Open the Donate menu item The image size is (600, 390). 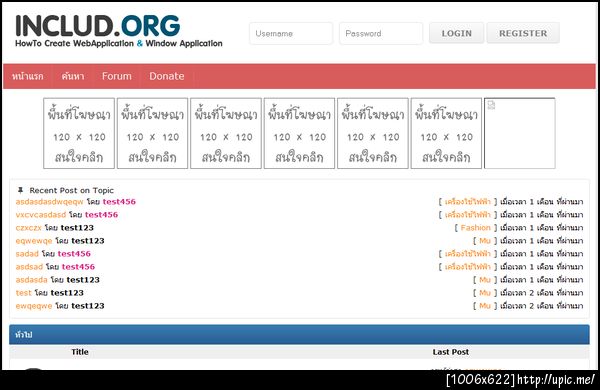[x=167, y=76]
